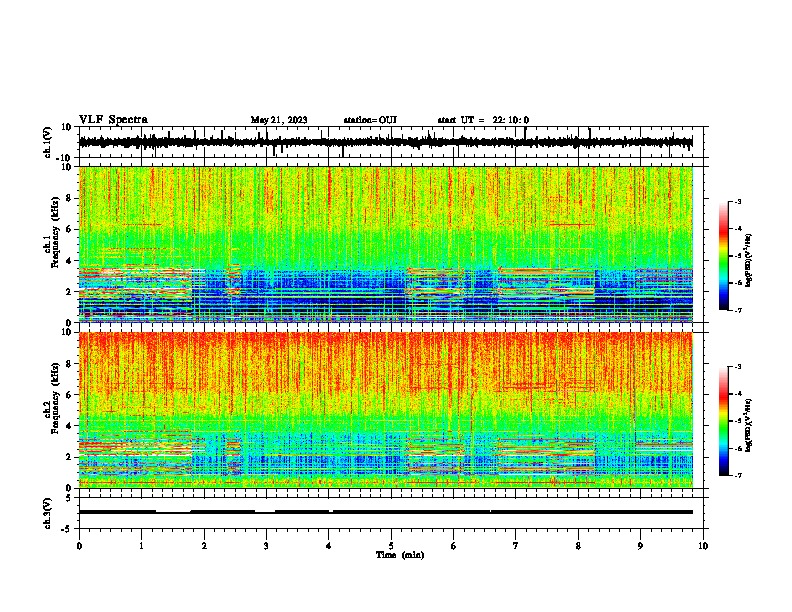792x612 pixels.
Task: Click the ch.2 spectrogram color scale bar
Action: coord(724,421)
